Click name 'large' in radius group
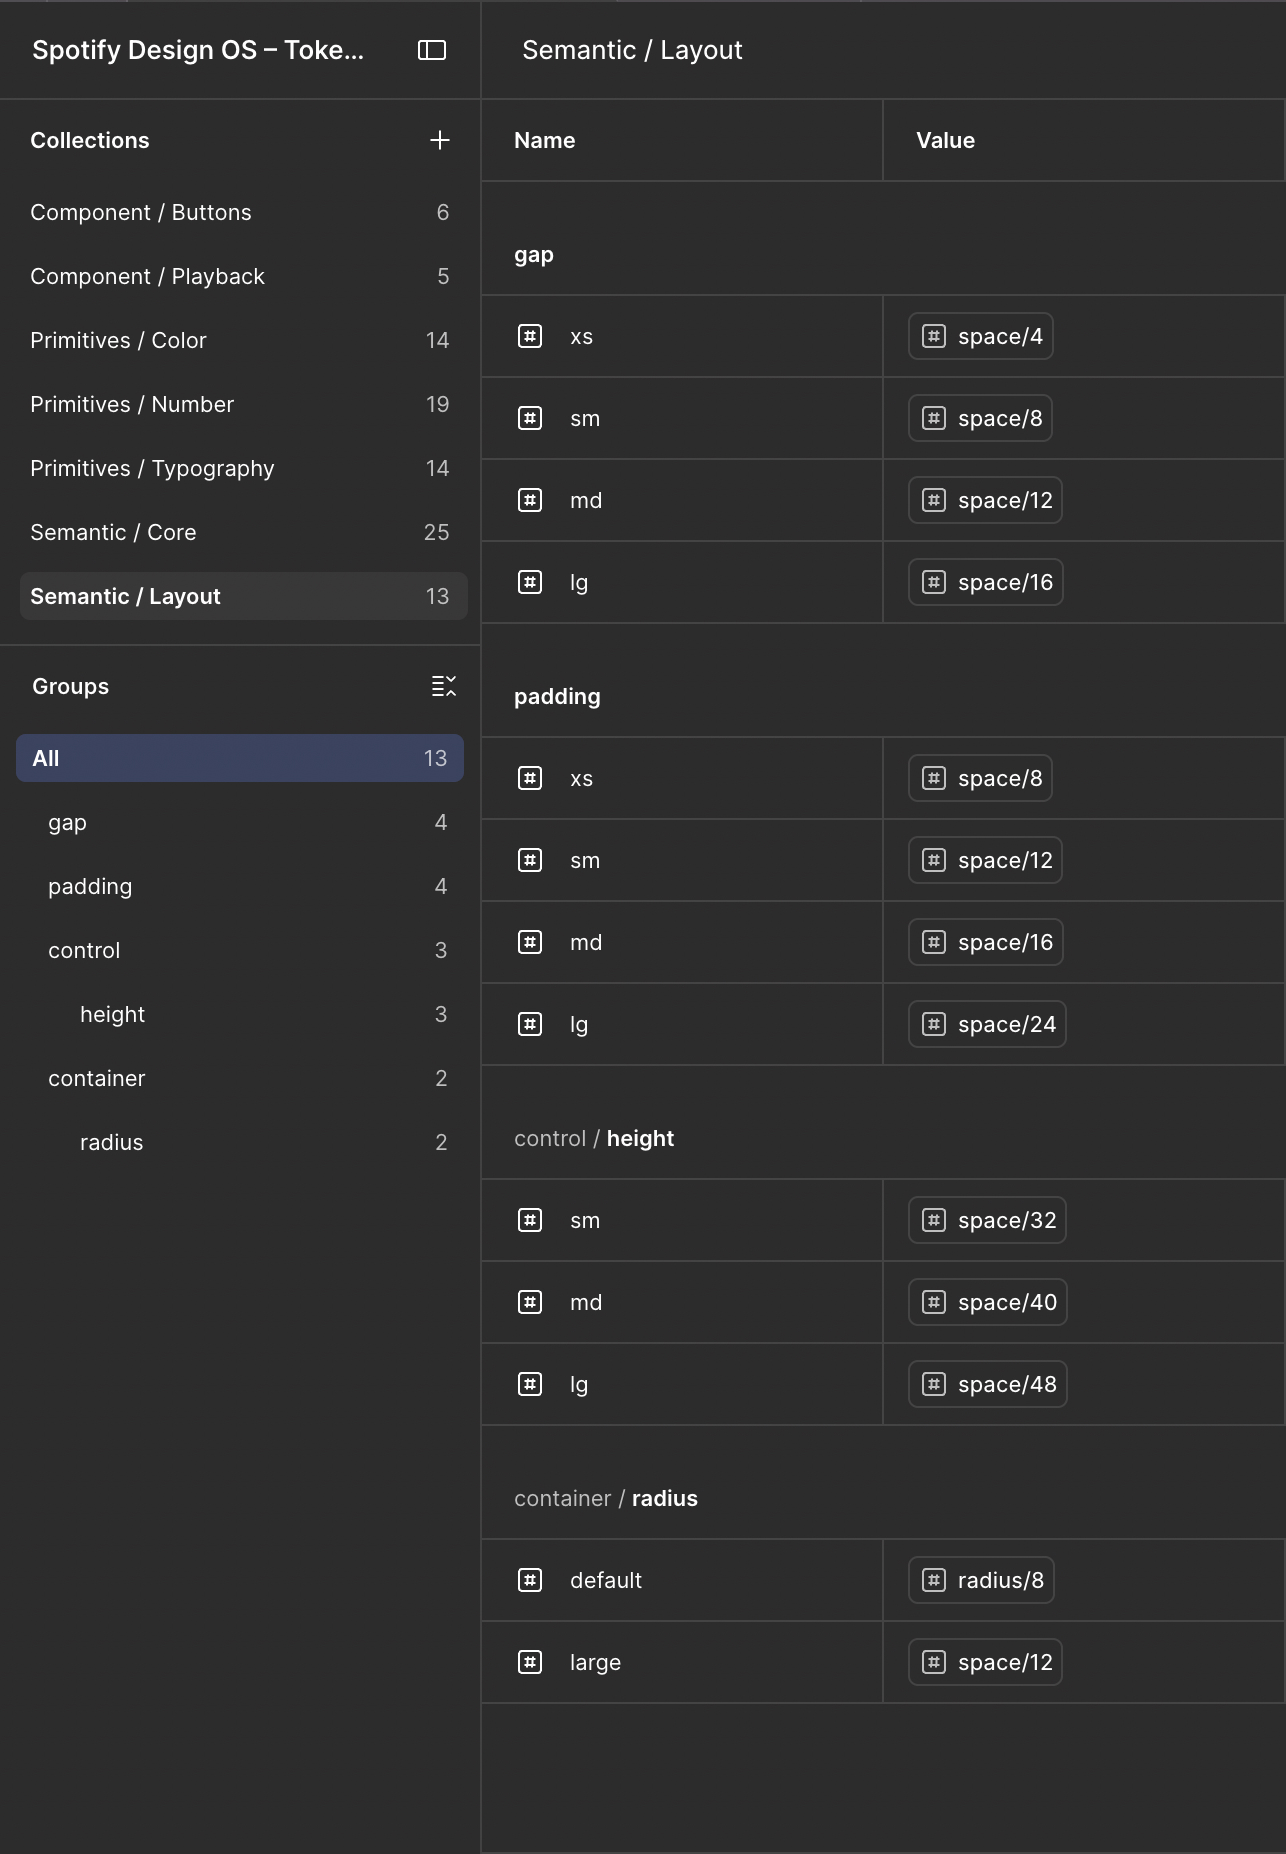Viewport: 1286px width, 1854px height. pos(596,1663)
